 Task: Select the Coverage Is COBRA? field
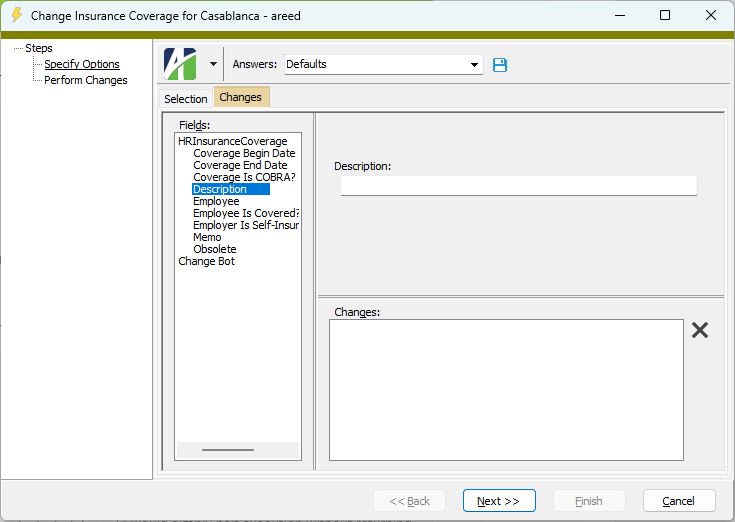point(244,177)
